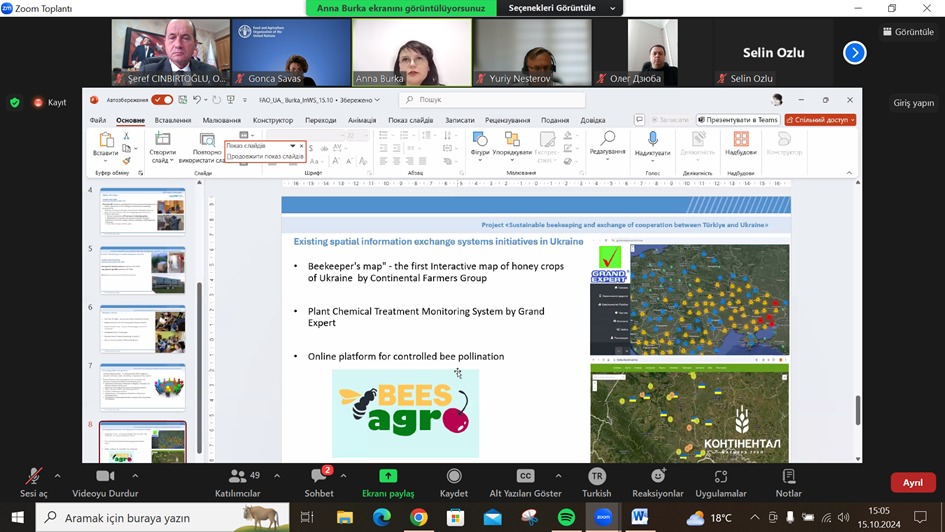Expand the caret next to Katılımcılar
Viewport: 945px width, 532px height.
[x=277, y=476]
